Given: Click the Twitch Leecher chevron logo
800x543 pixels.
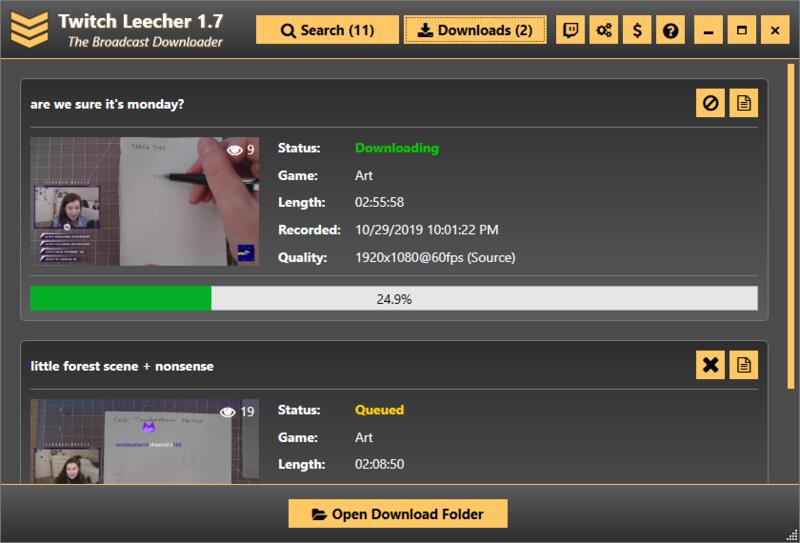Looking at the screenshot, I should (x=30, y=29).
